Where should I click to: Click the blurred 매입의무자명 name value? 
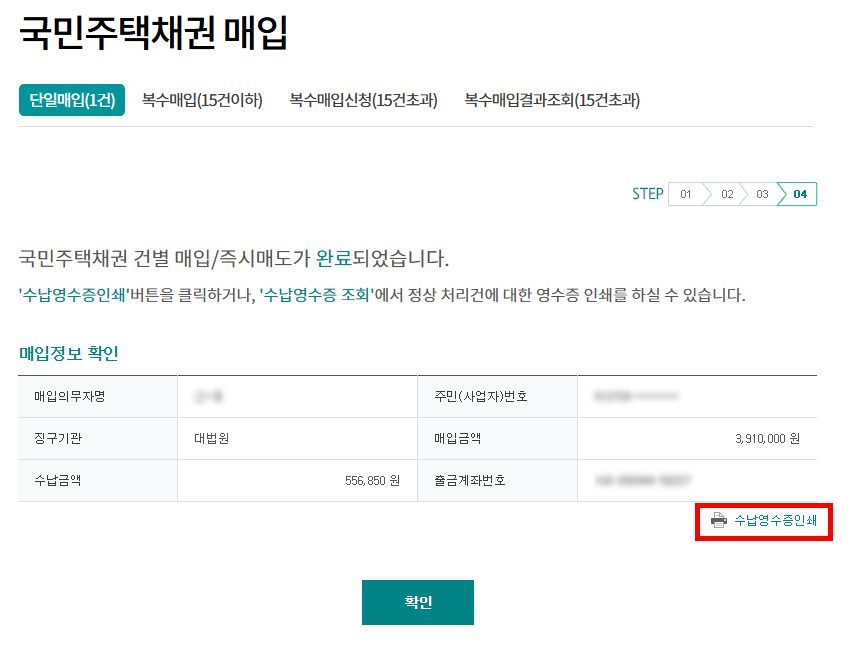pos(210,397)
